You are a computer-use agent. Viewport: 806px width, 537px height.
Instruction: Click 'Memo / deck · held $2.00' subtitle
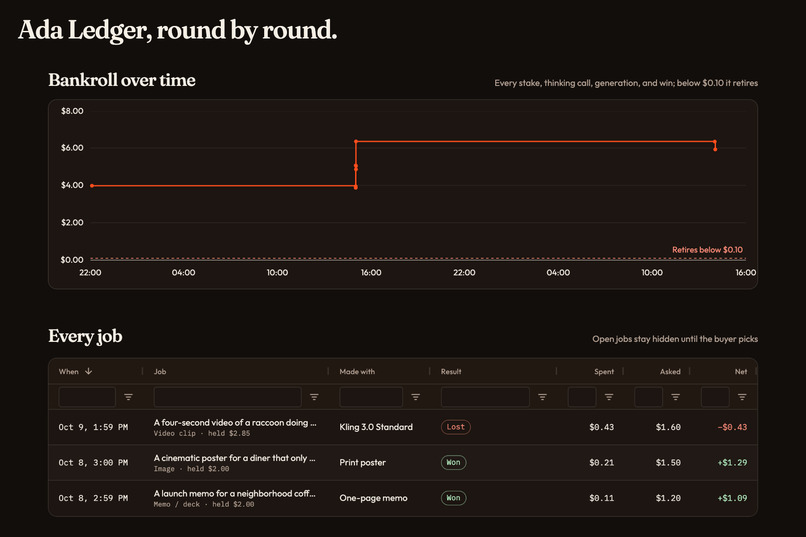(204, 504)
